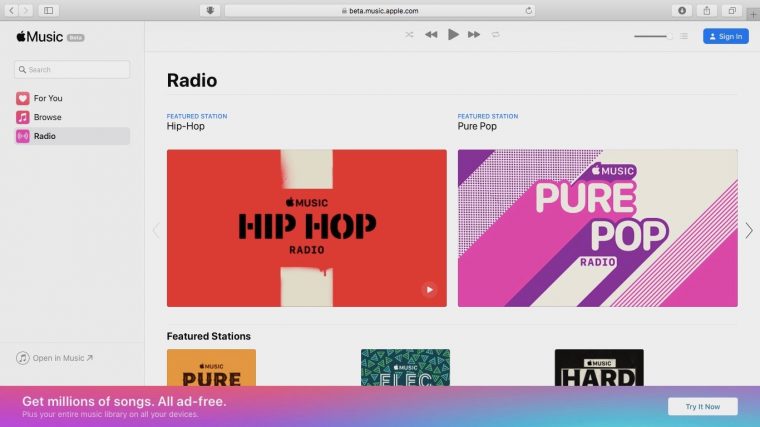Screen dimensions: 760x427
Task: Adjust the volume slider
Action: [x=652, y=36]
